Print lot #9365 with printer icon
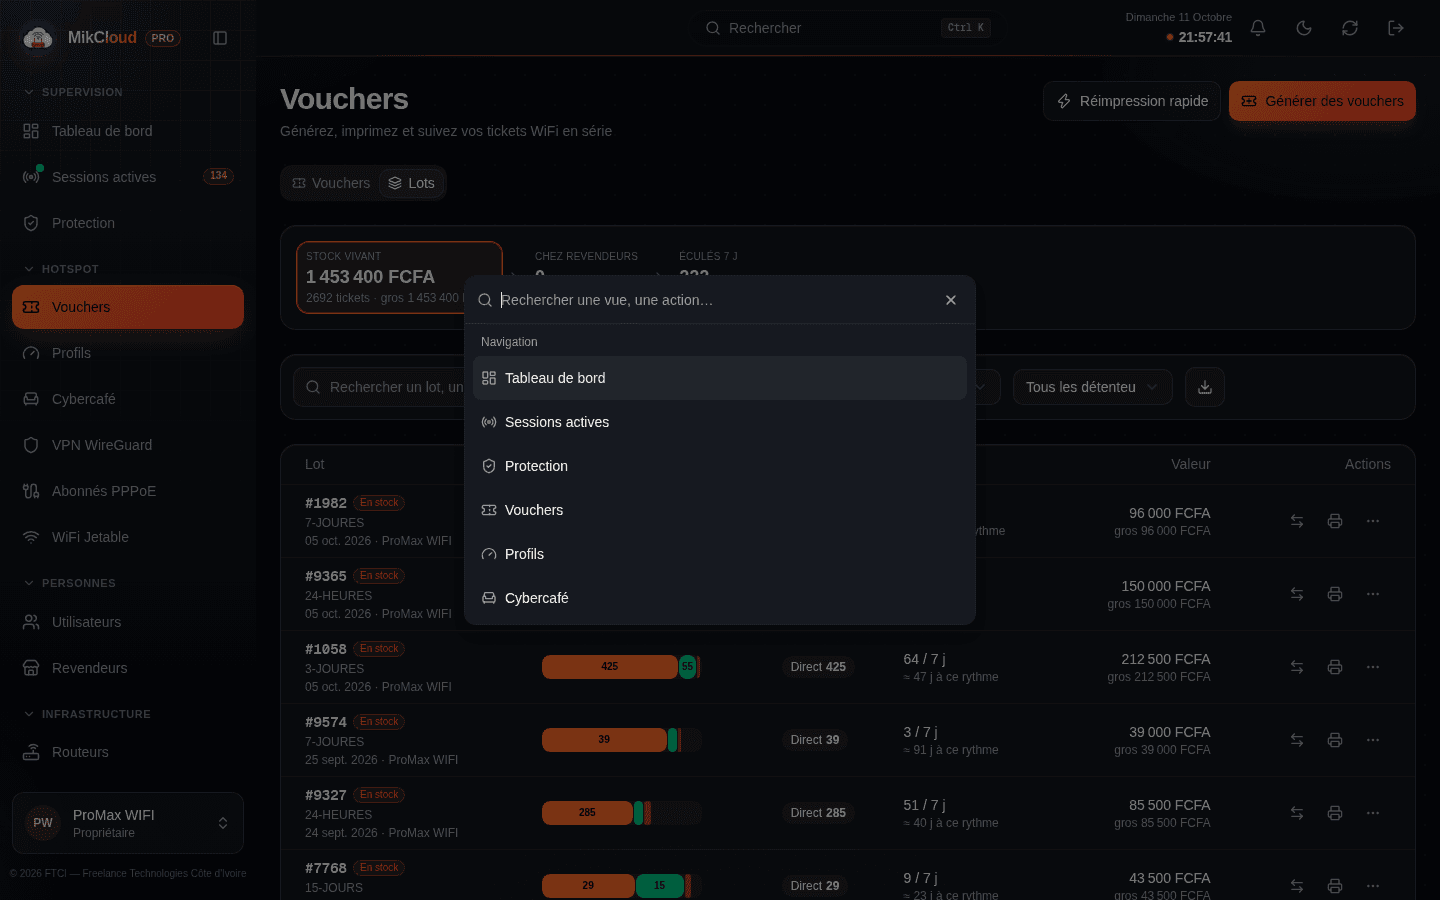Screen dimensions: 1440x900 click(x=1335, y=594)
